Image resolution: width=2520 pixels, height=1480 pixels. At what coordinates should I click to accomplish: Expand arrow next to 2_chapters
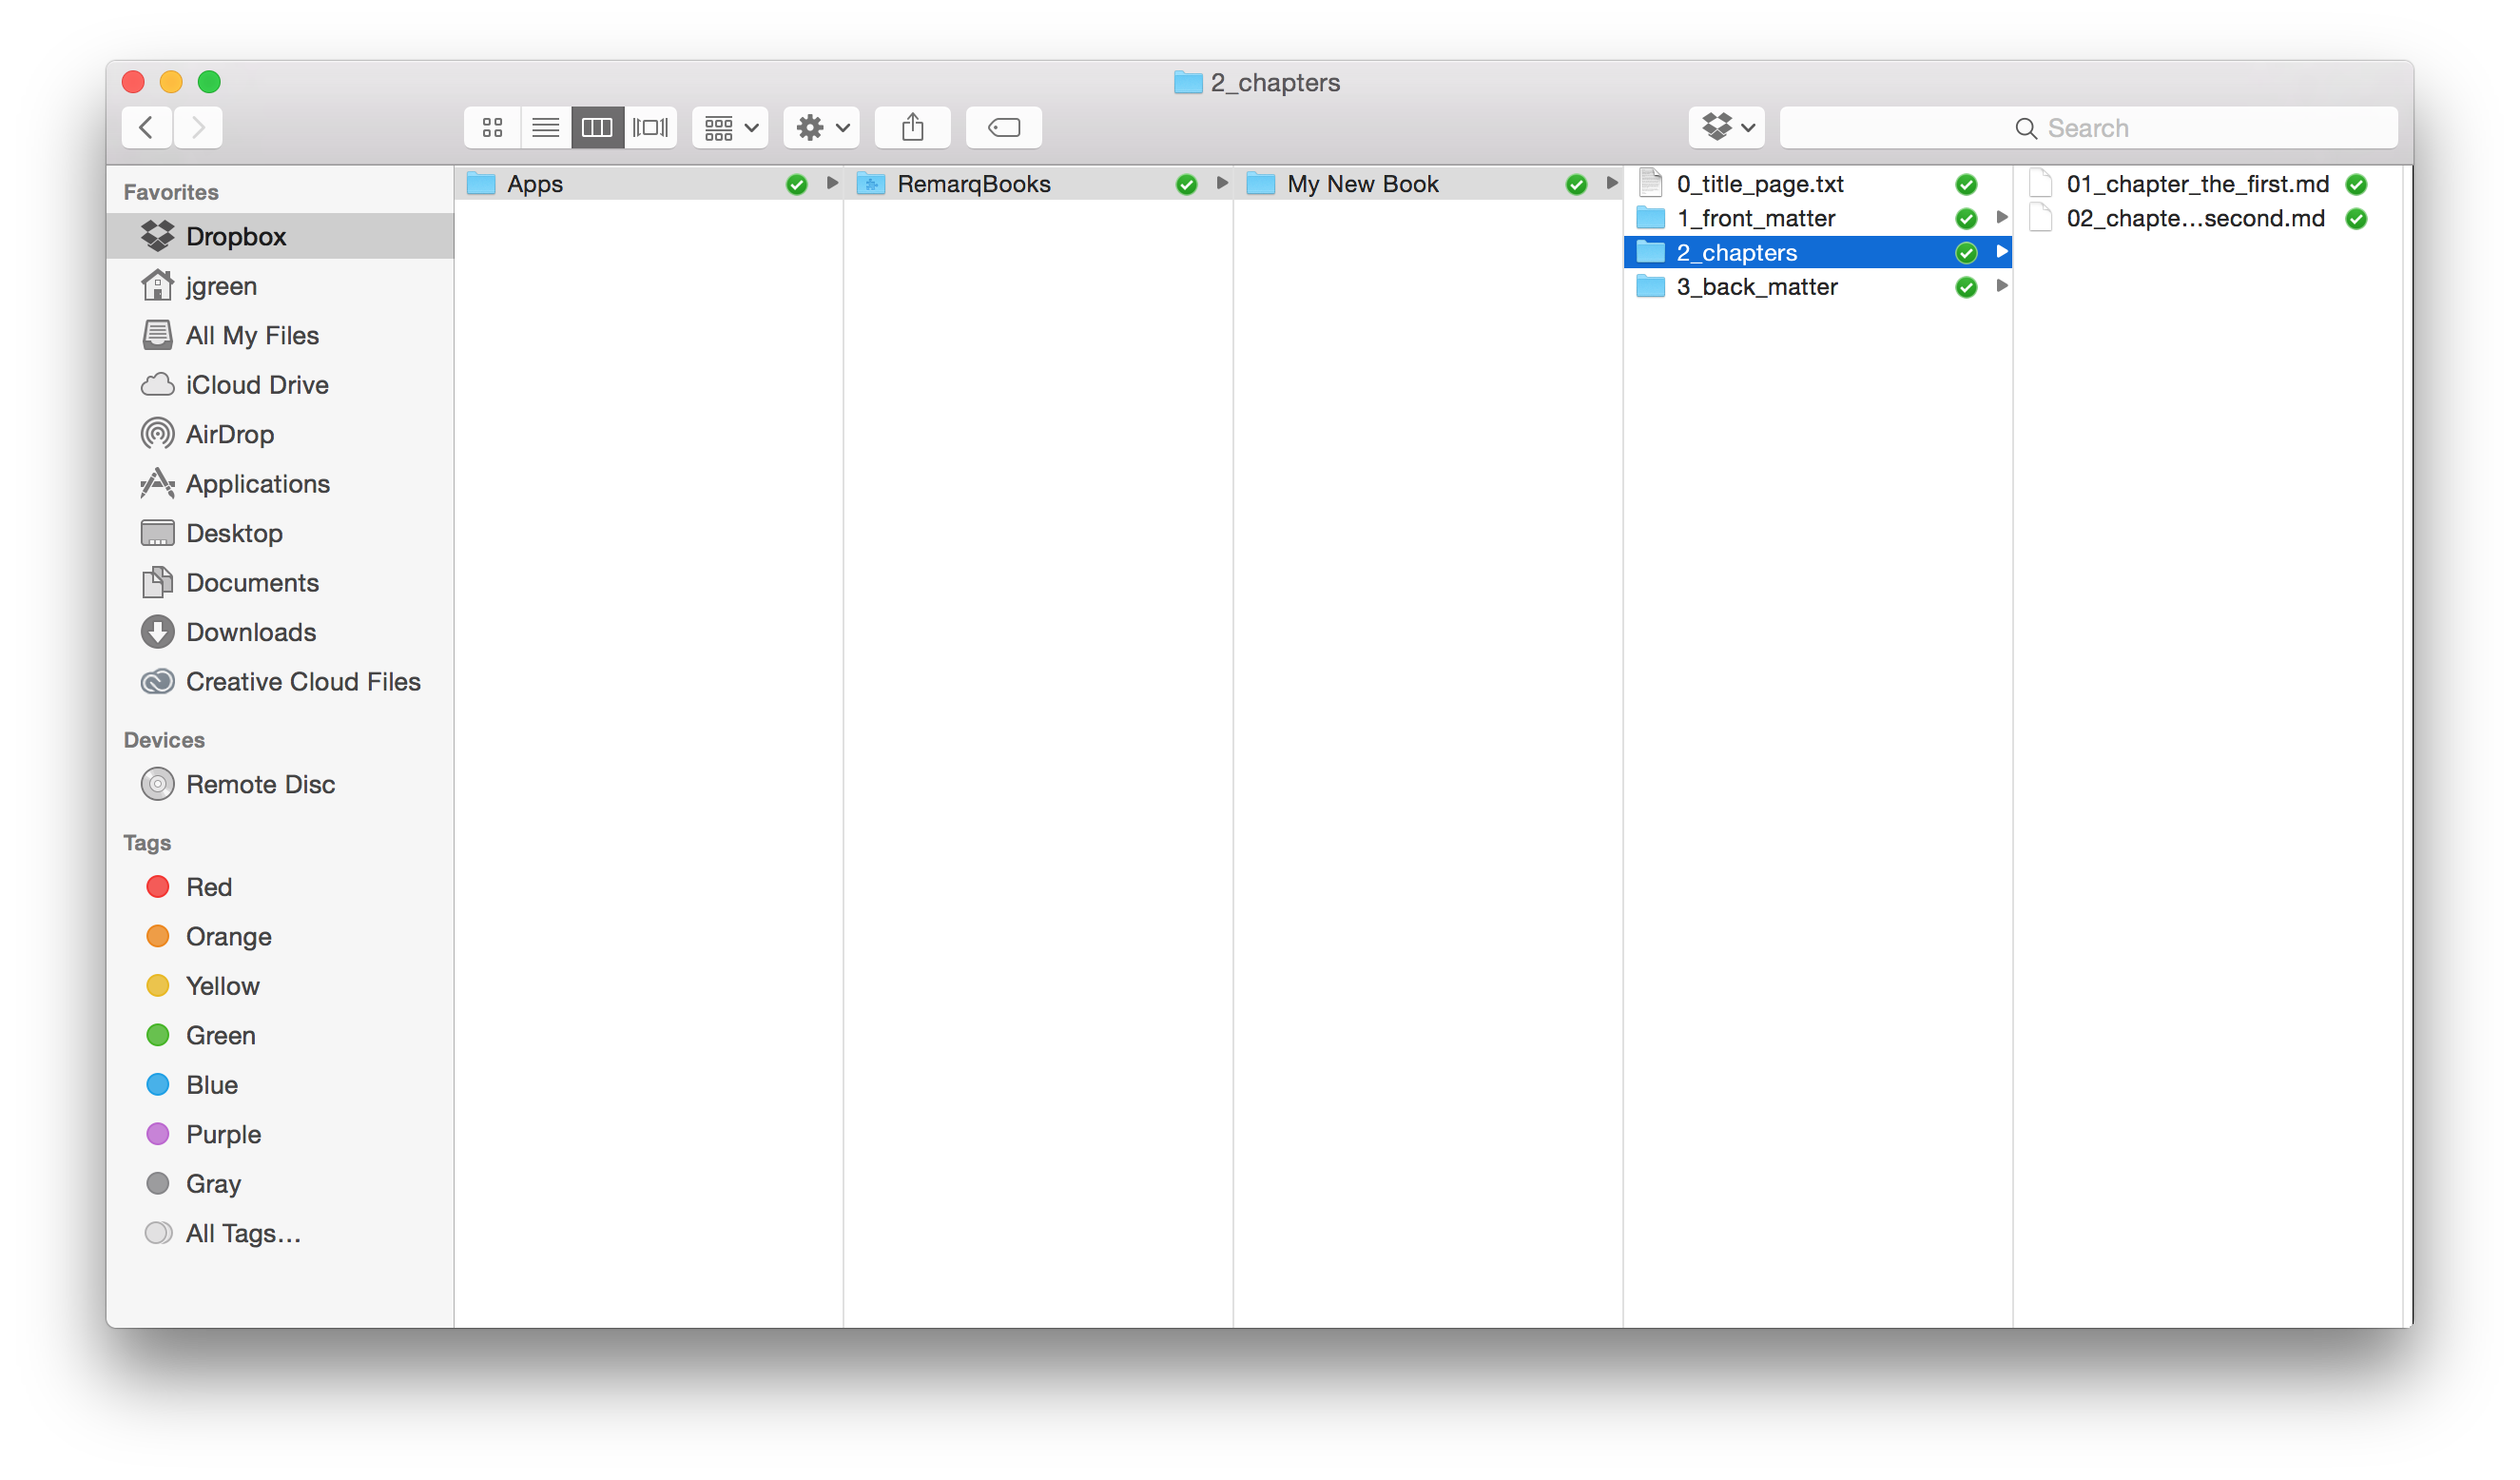pyautogui.click(x=2001, y=252)
